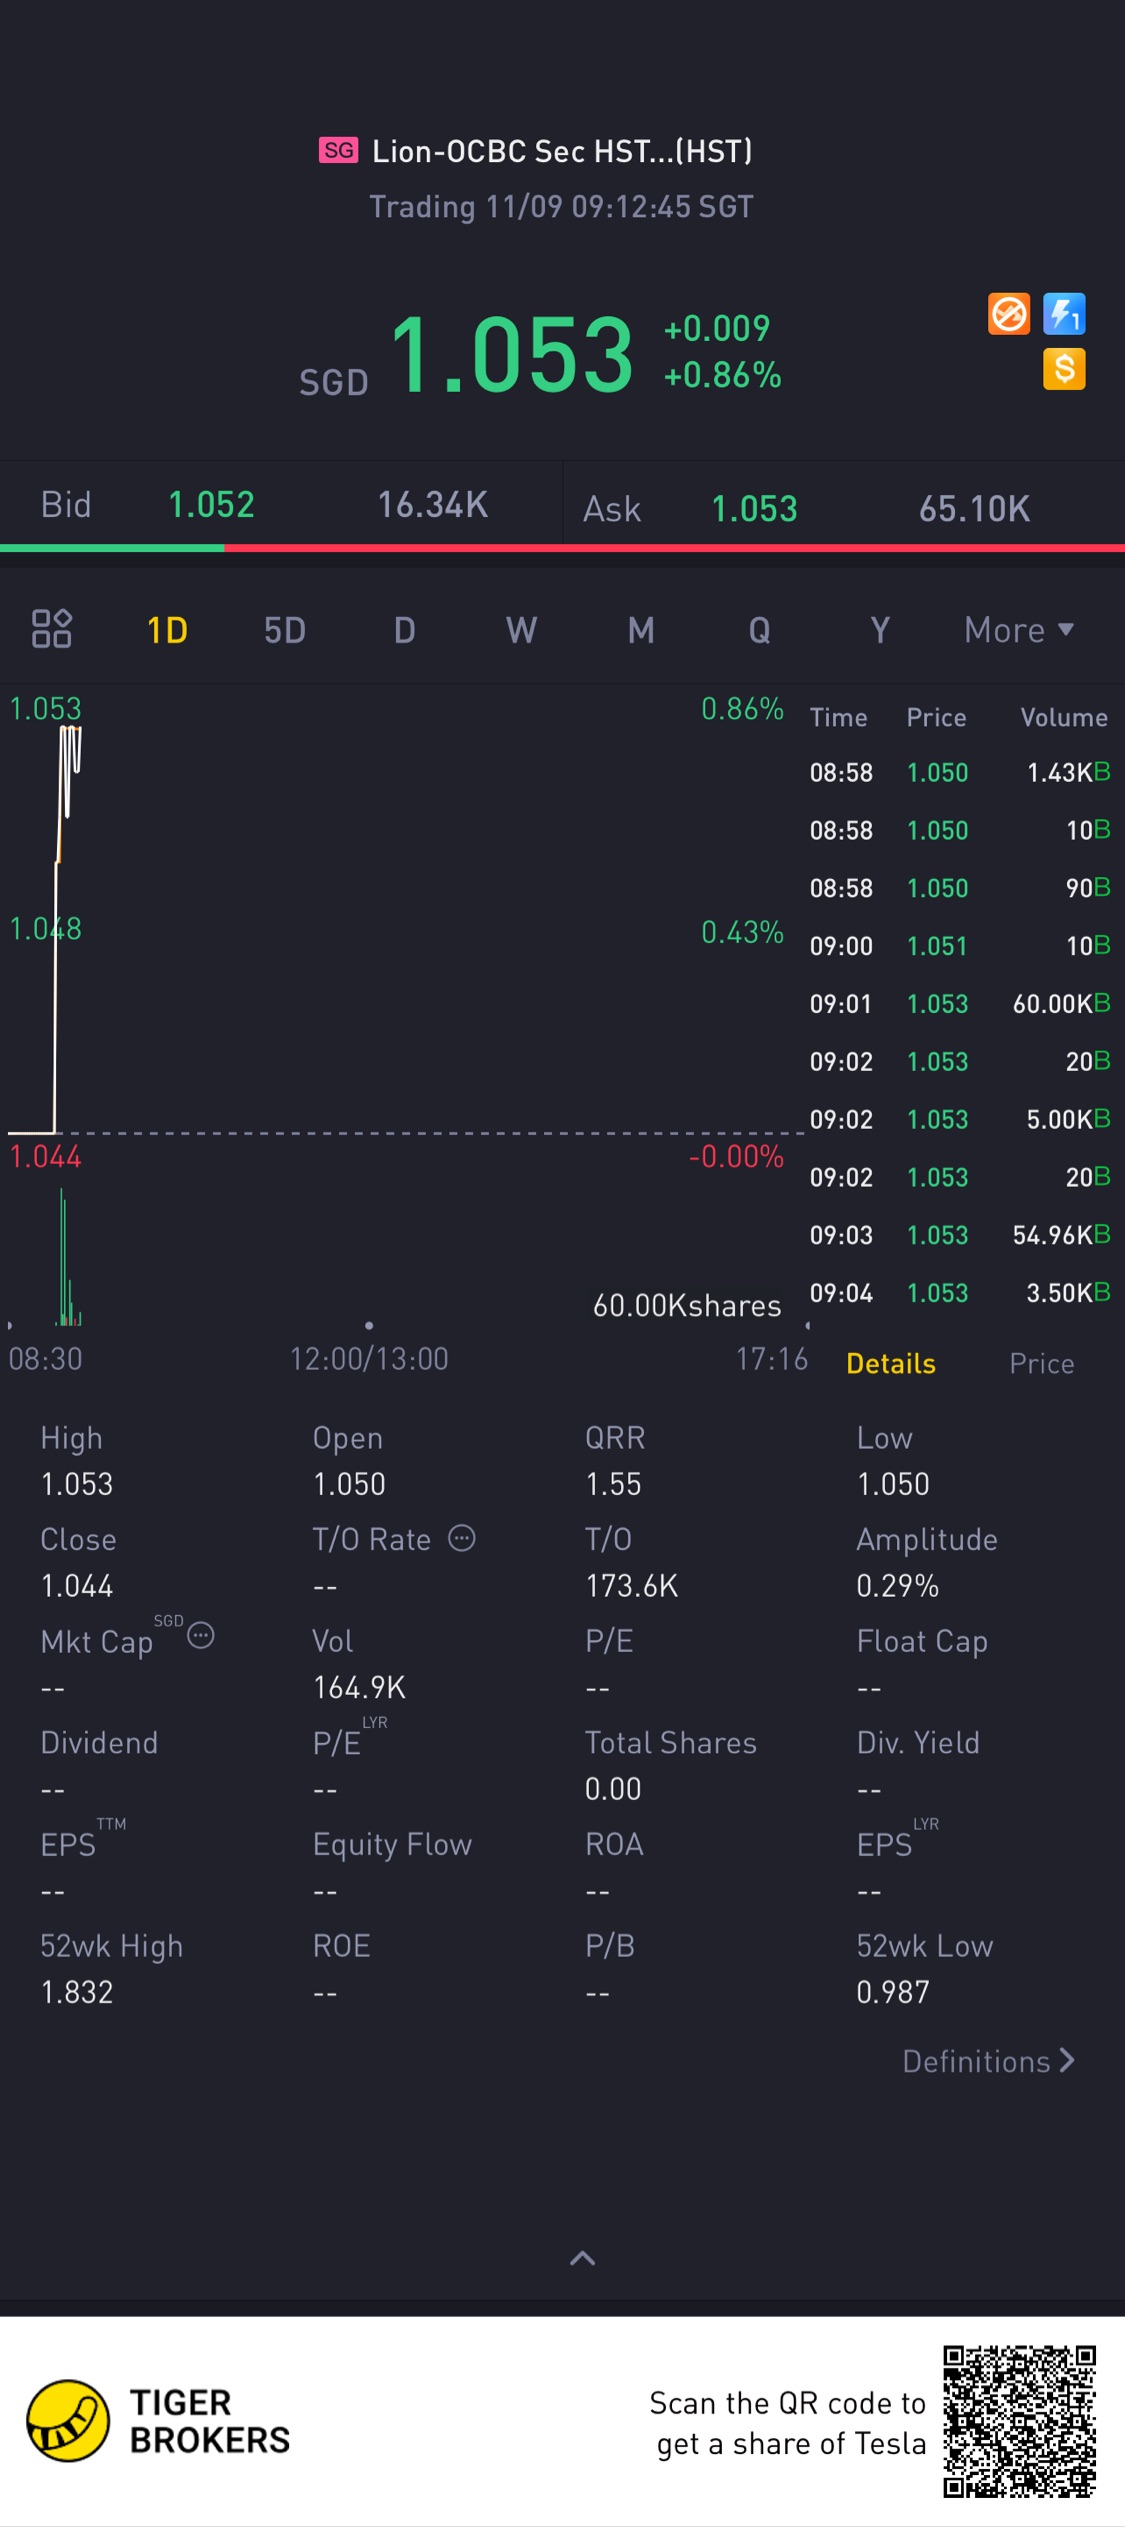This screenshot has width=1125, height=2527.
Task: Collapse the details panel with up chevron
Action: point(583,2258)
